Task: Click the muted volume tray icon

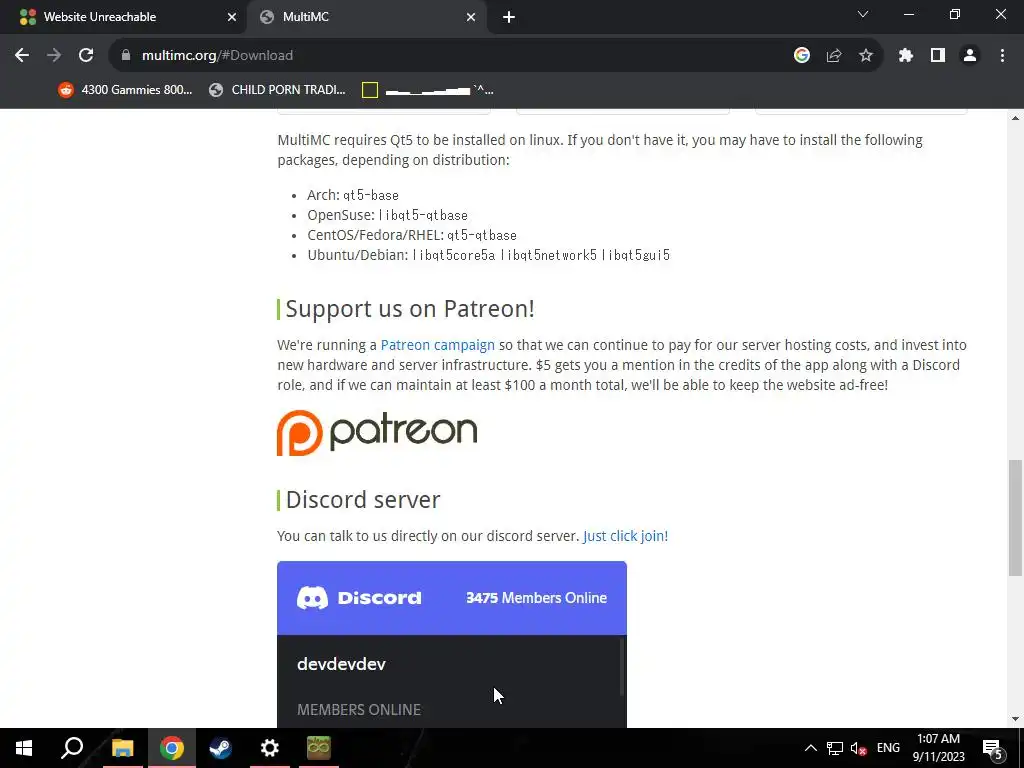Action: click(x=859, y=748)
